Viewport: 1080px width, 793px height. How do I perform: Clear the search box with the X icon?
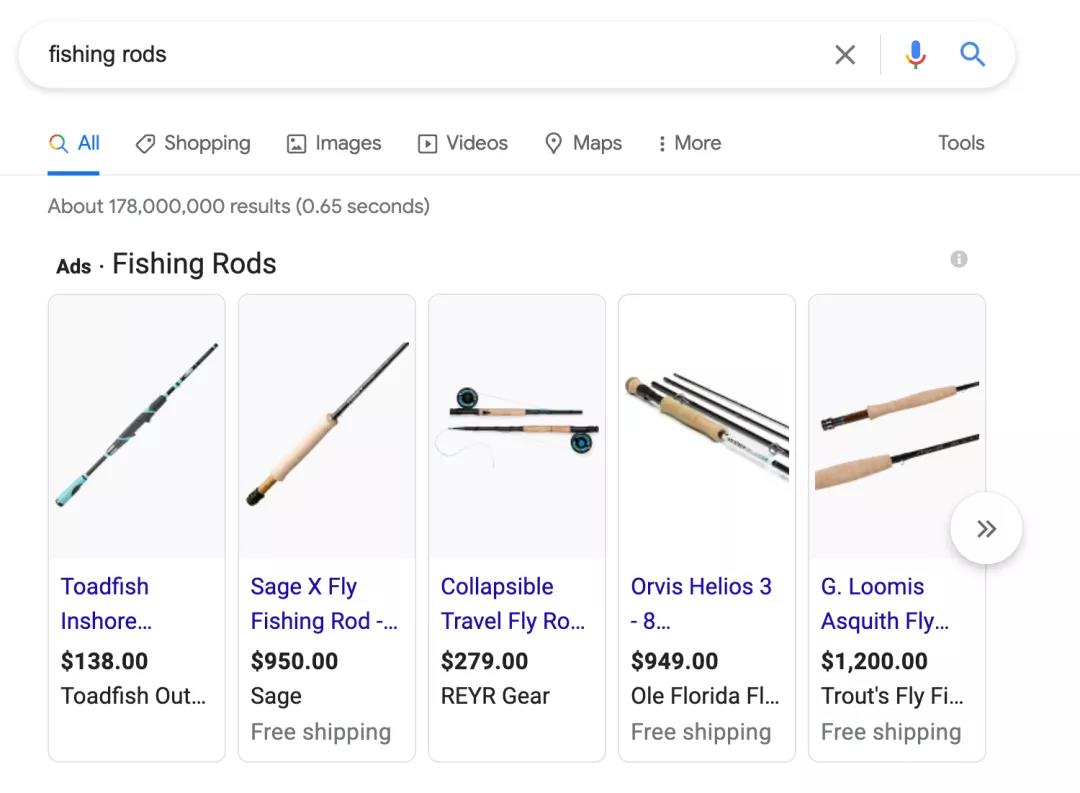coord(845,55)
